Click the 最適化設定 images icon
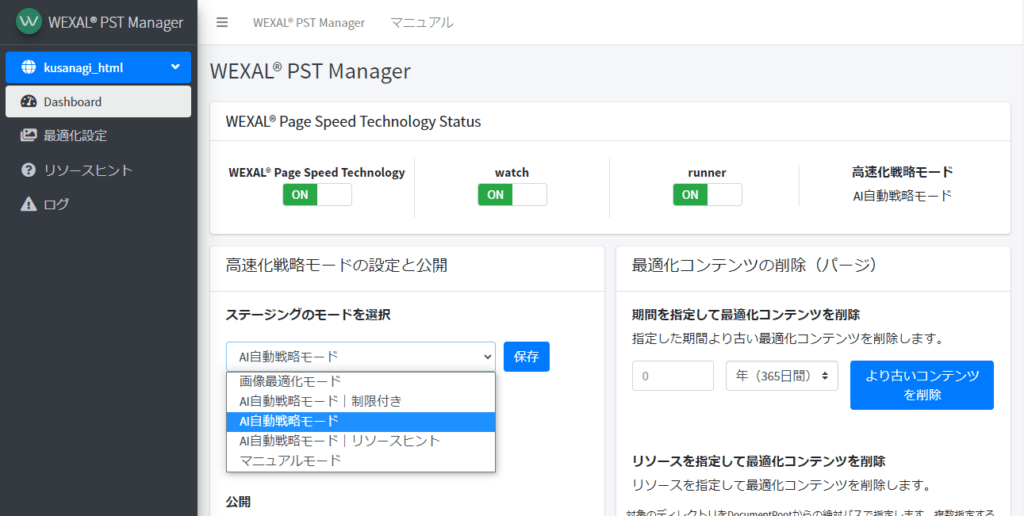 point(29,136)
